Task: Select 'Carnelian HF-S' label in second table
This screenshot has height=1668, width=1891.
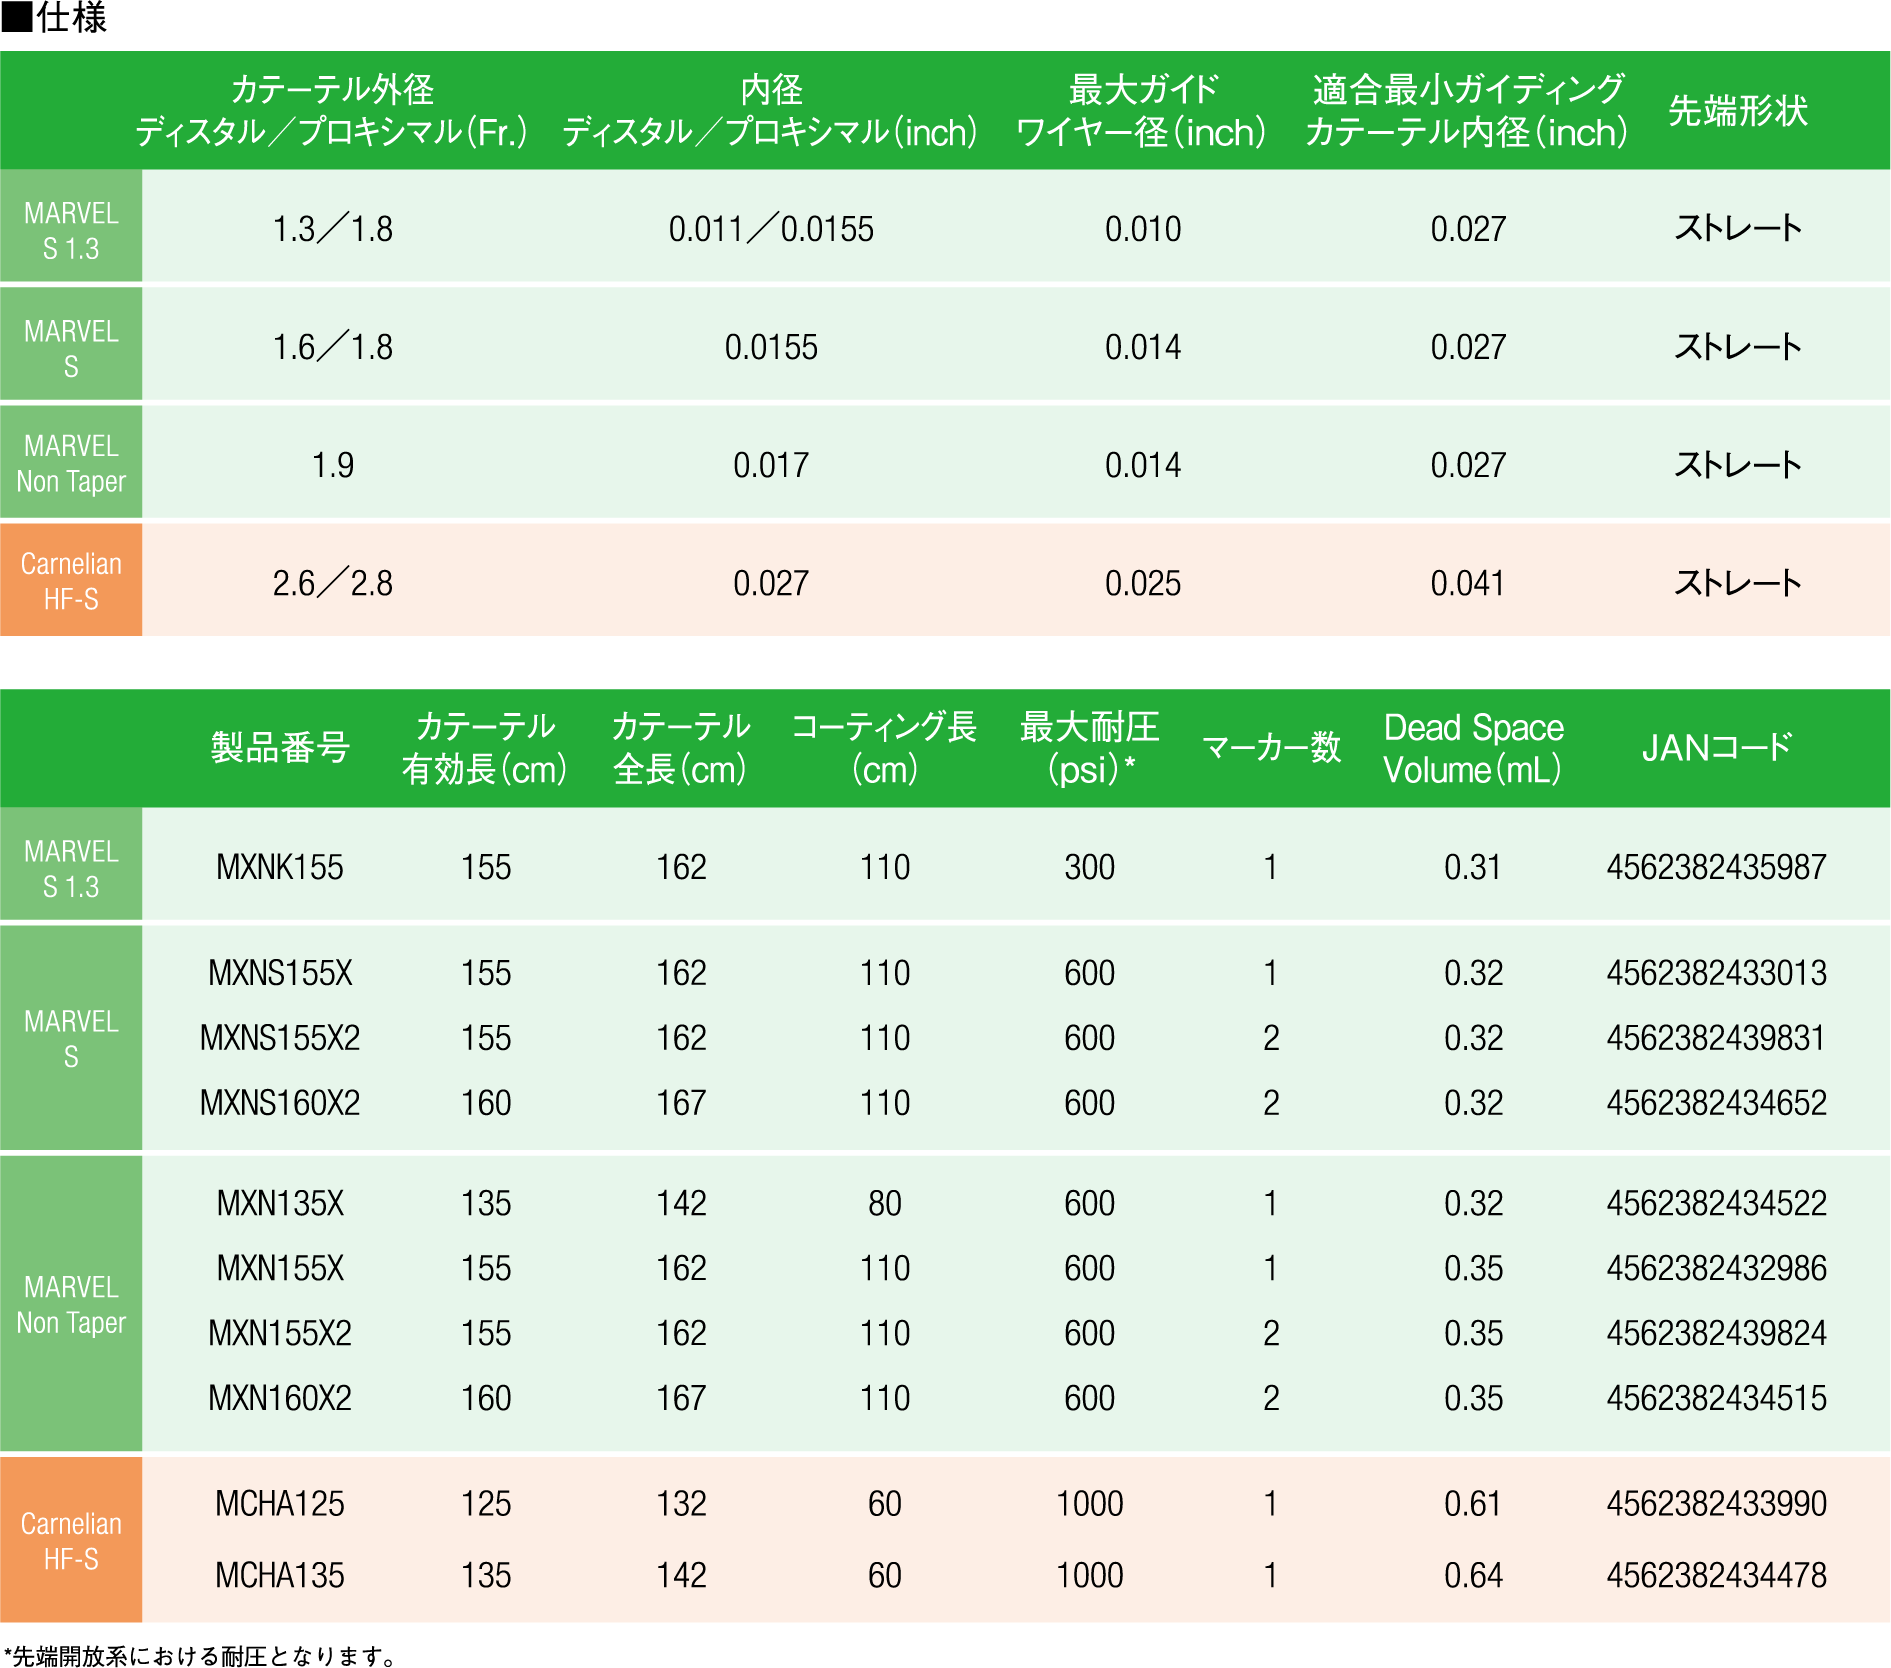Action: (71, 1541)
